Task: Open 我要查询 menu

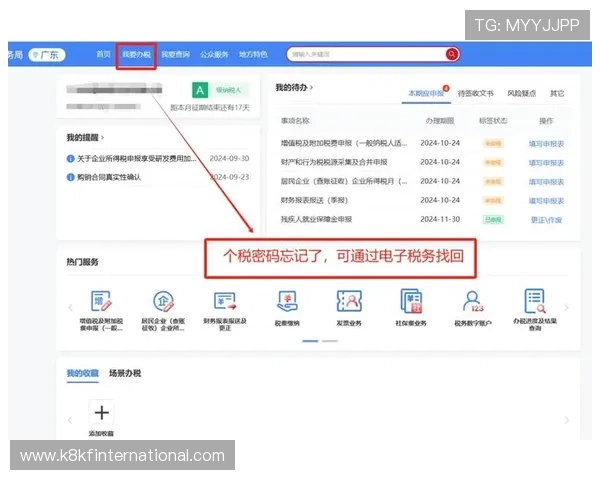Action: 175,55
